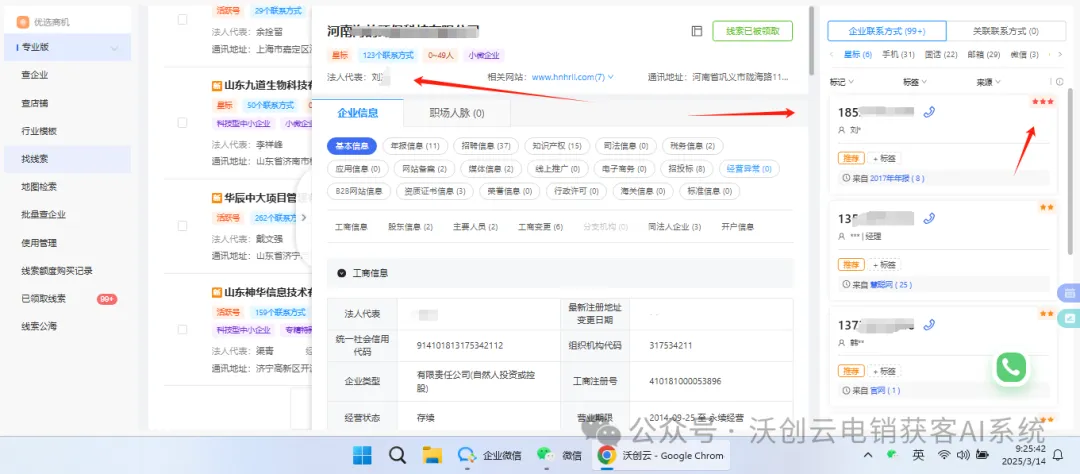Image resolution: width=1080 pixels, height=474 pixels.
Task: Select the 企业联系方式 (99+) tab
Action: 886,31
